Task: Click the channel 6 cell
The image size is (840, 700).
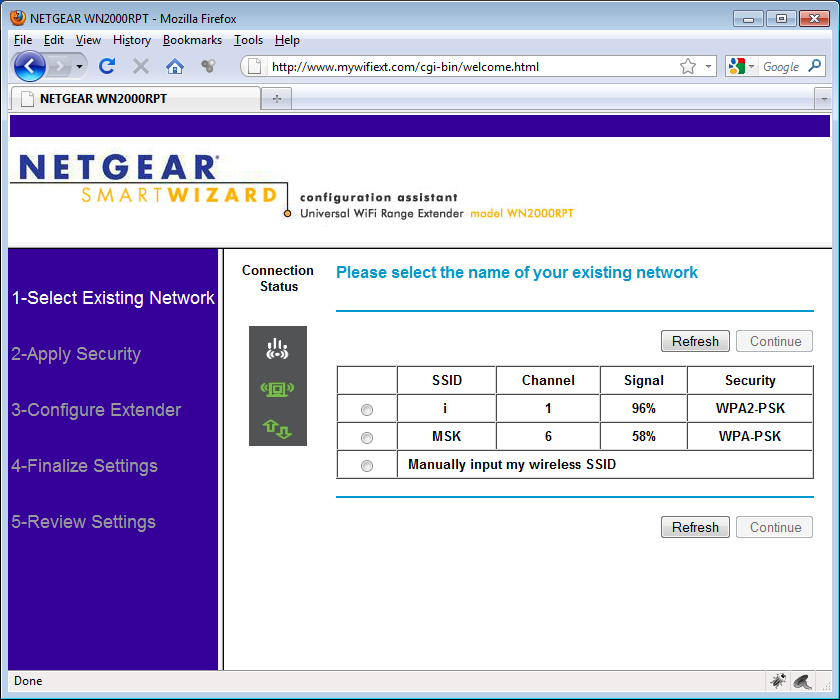Action: (x=548, y=436)
